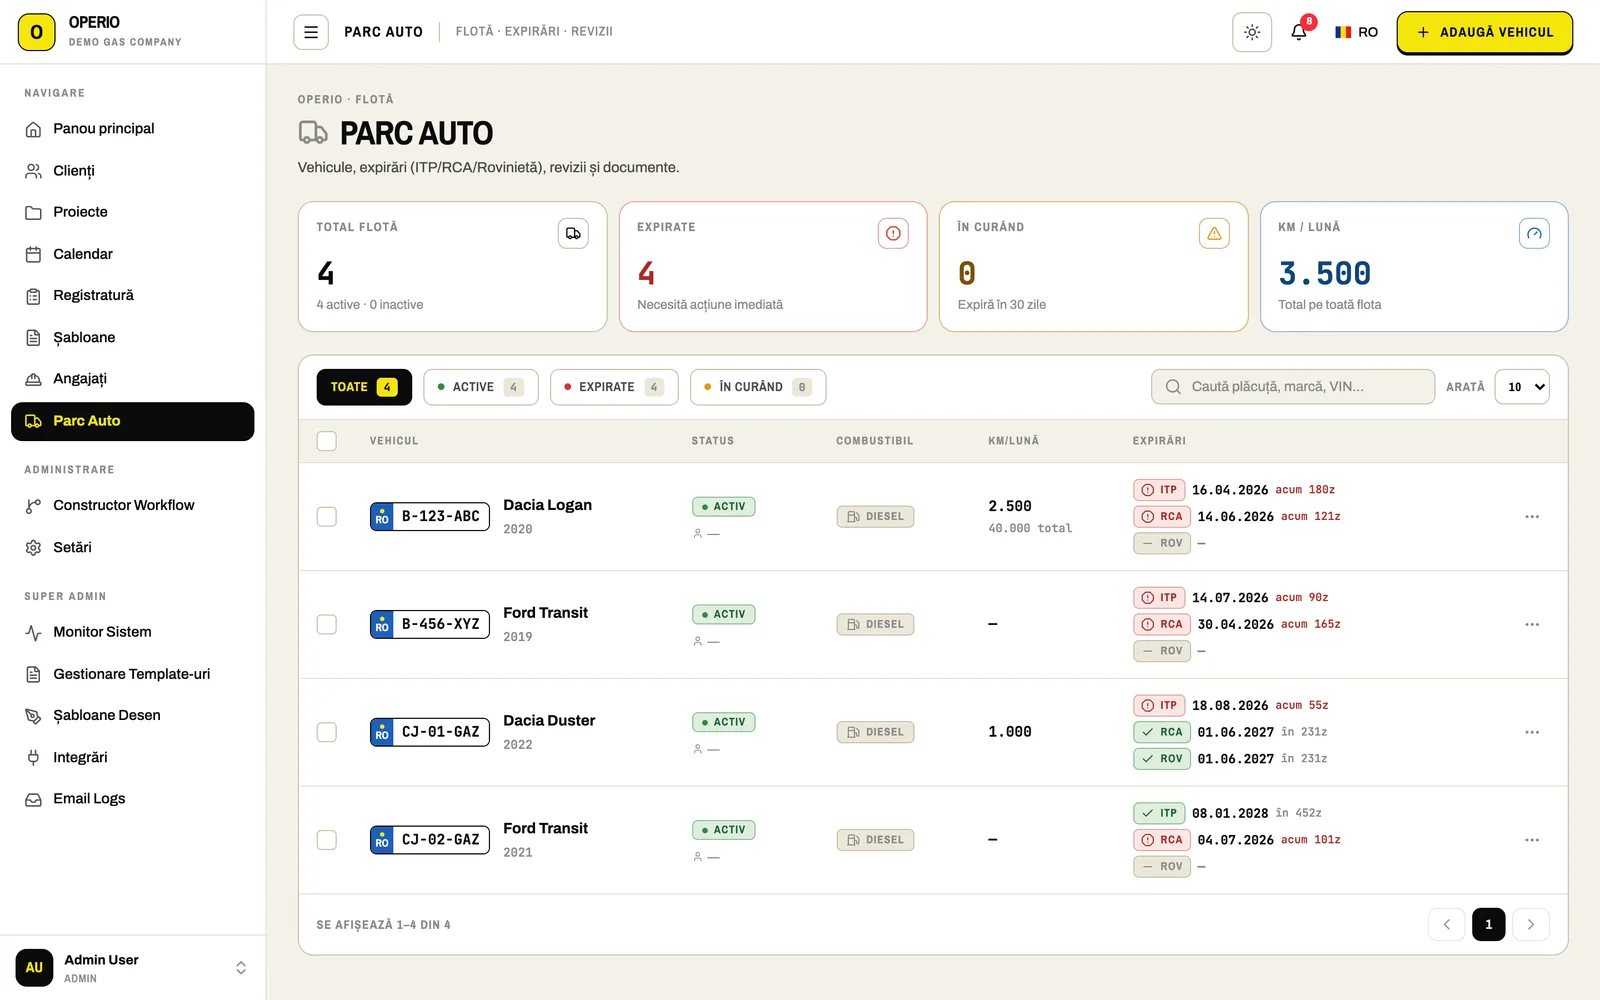Open row actions for B-456-XYZ
Viewport: 1600px width, 1000px height.
pyautogui.click(x=1532, y=625)
